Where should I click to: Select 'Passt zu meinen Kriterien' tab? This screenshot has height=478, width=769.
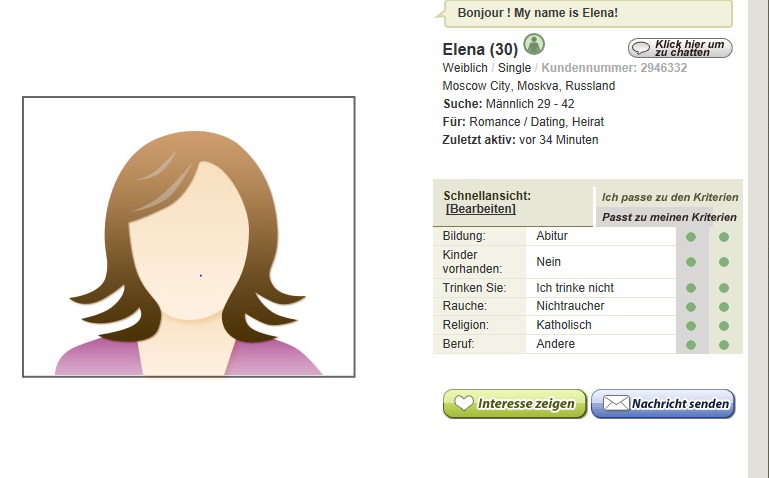coord(669,217)
